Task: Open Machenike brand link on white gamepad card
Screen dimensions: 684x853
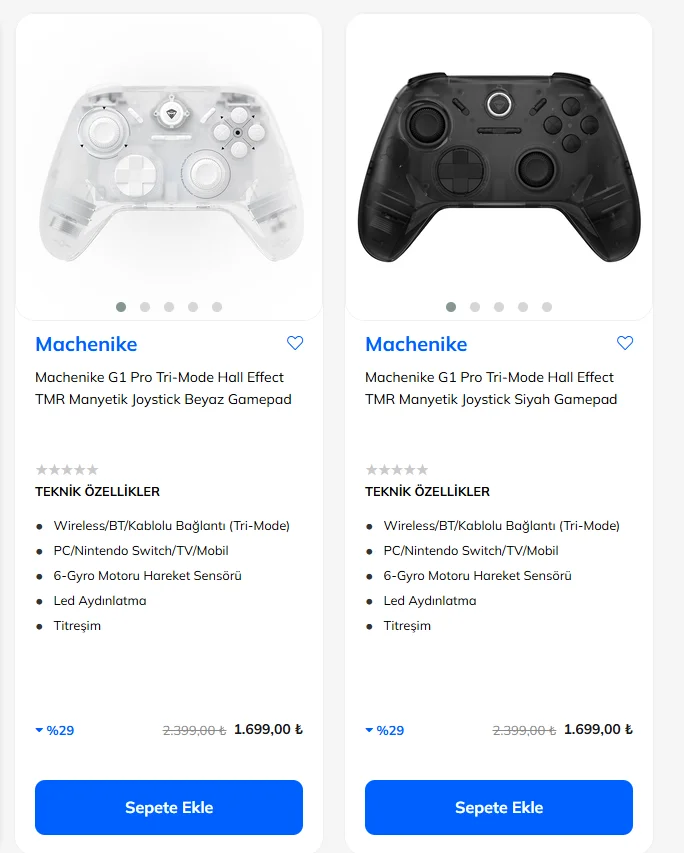Action: 86,344
